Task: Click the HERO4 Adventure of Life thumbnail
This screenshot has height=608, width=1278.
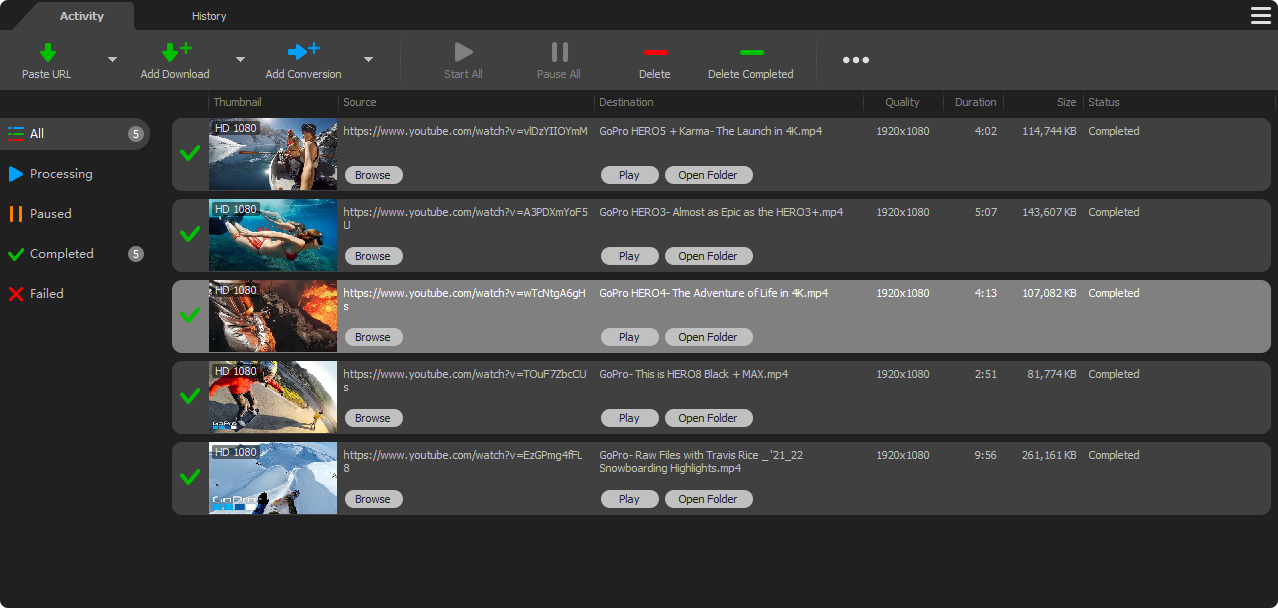Action: (x=273, y=316)
